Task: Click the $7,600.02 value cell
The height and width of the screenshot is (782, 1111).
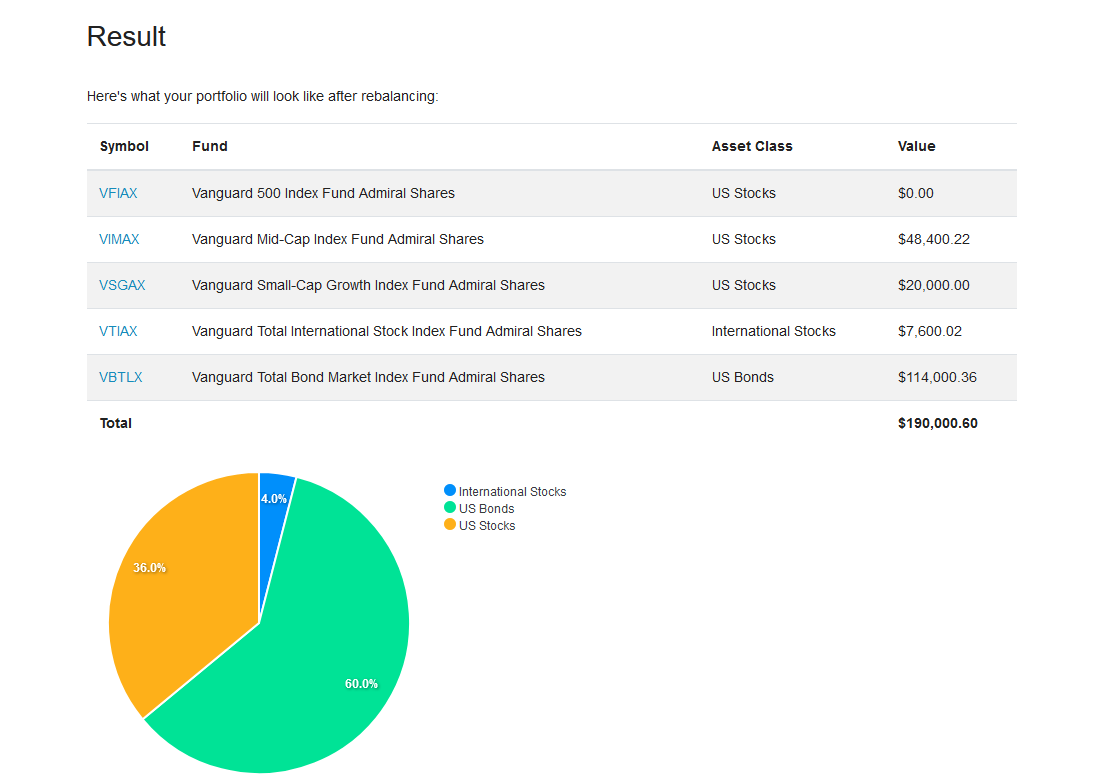Action: [930, 332]
